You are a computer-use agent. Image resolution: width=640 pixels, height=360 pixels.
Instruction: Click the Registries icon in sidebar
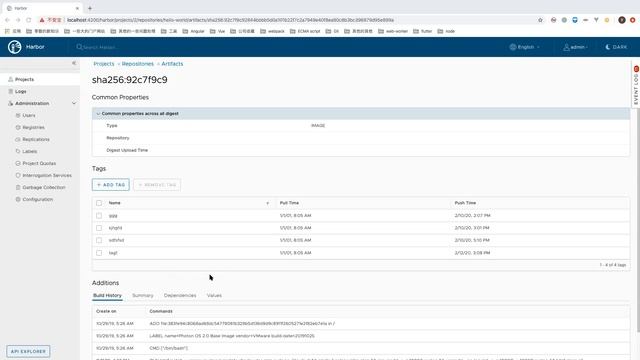click(x=18, y=127)
